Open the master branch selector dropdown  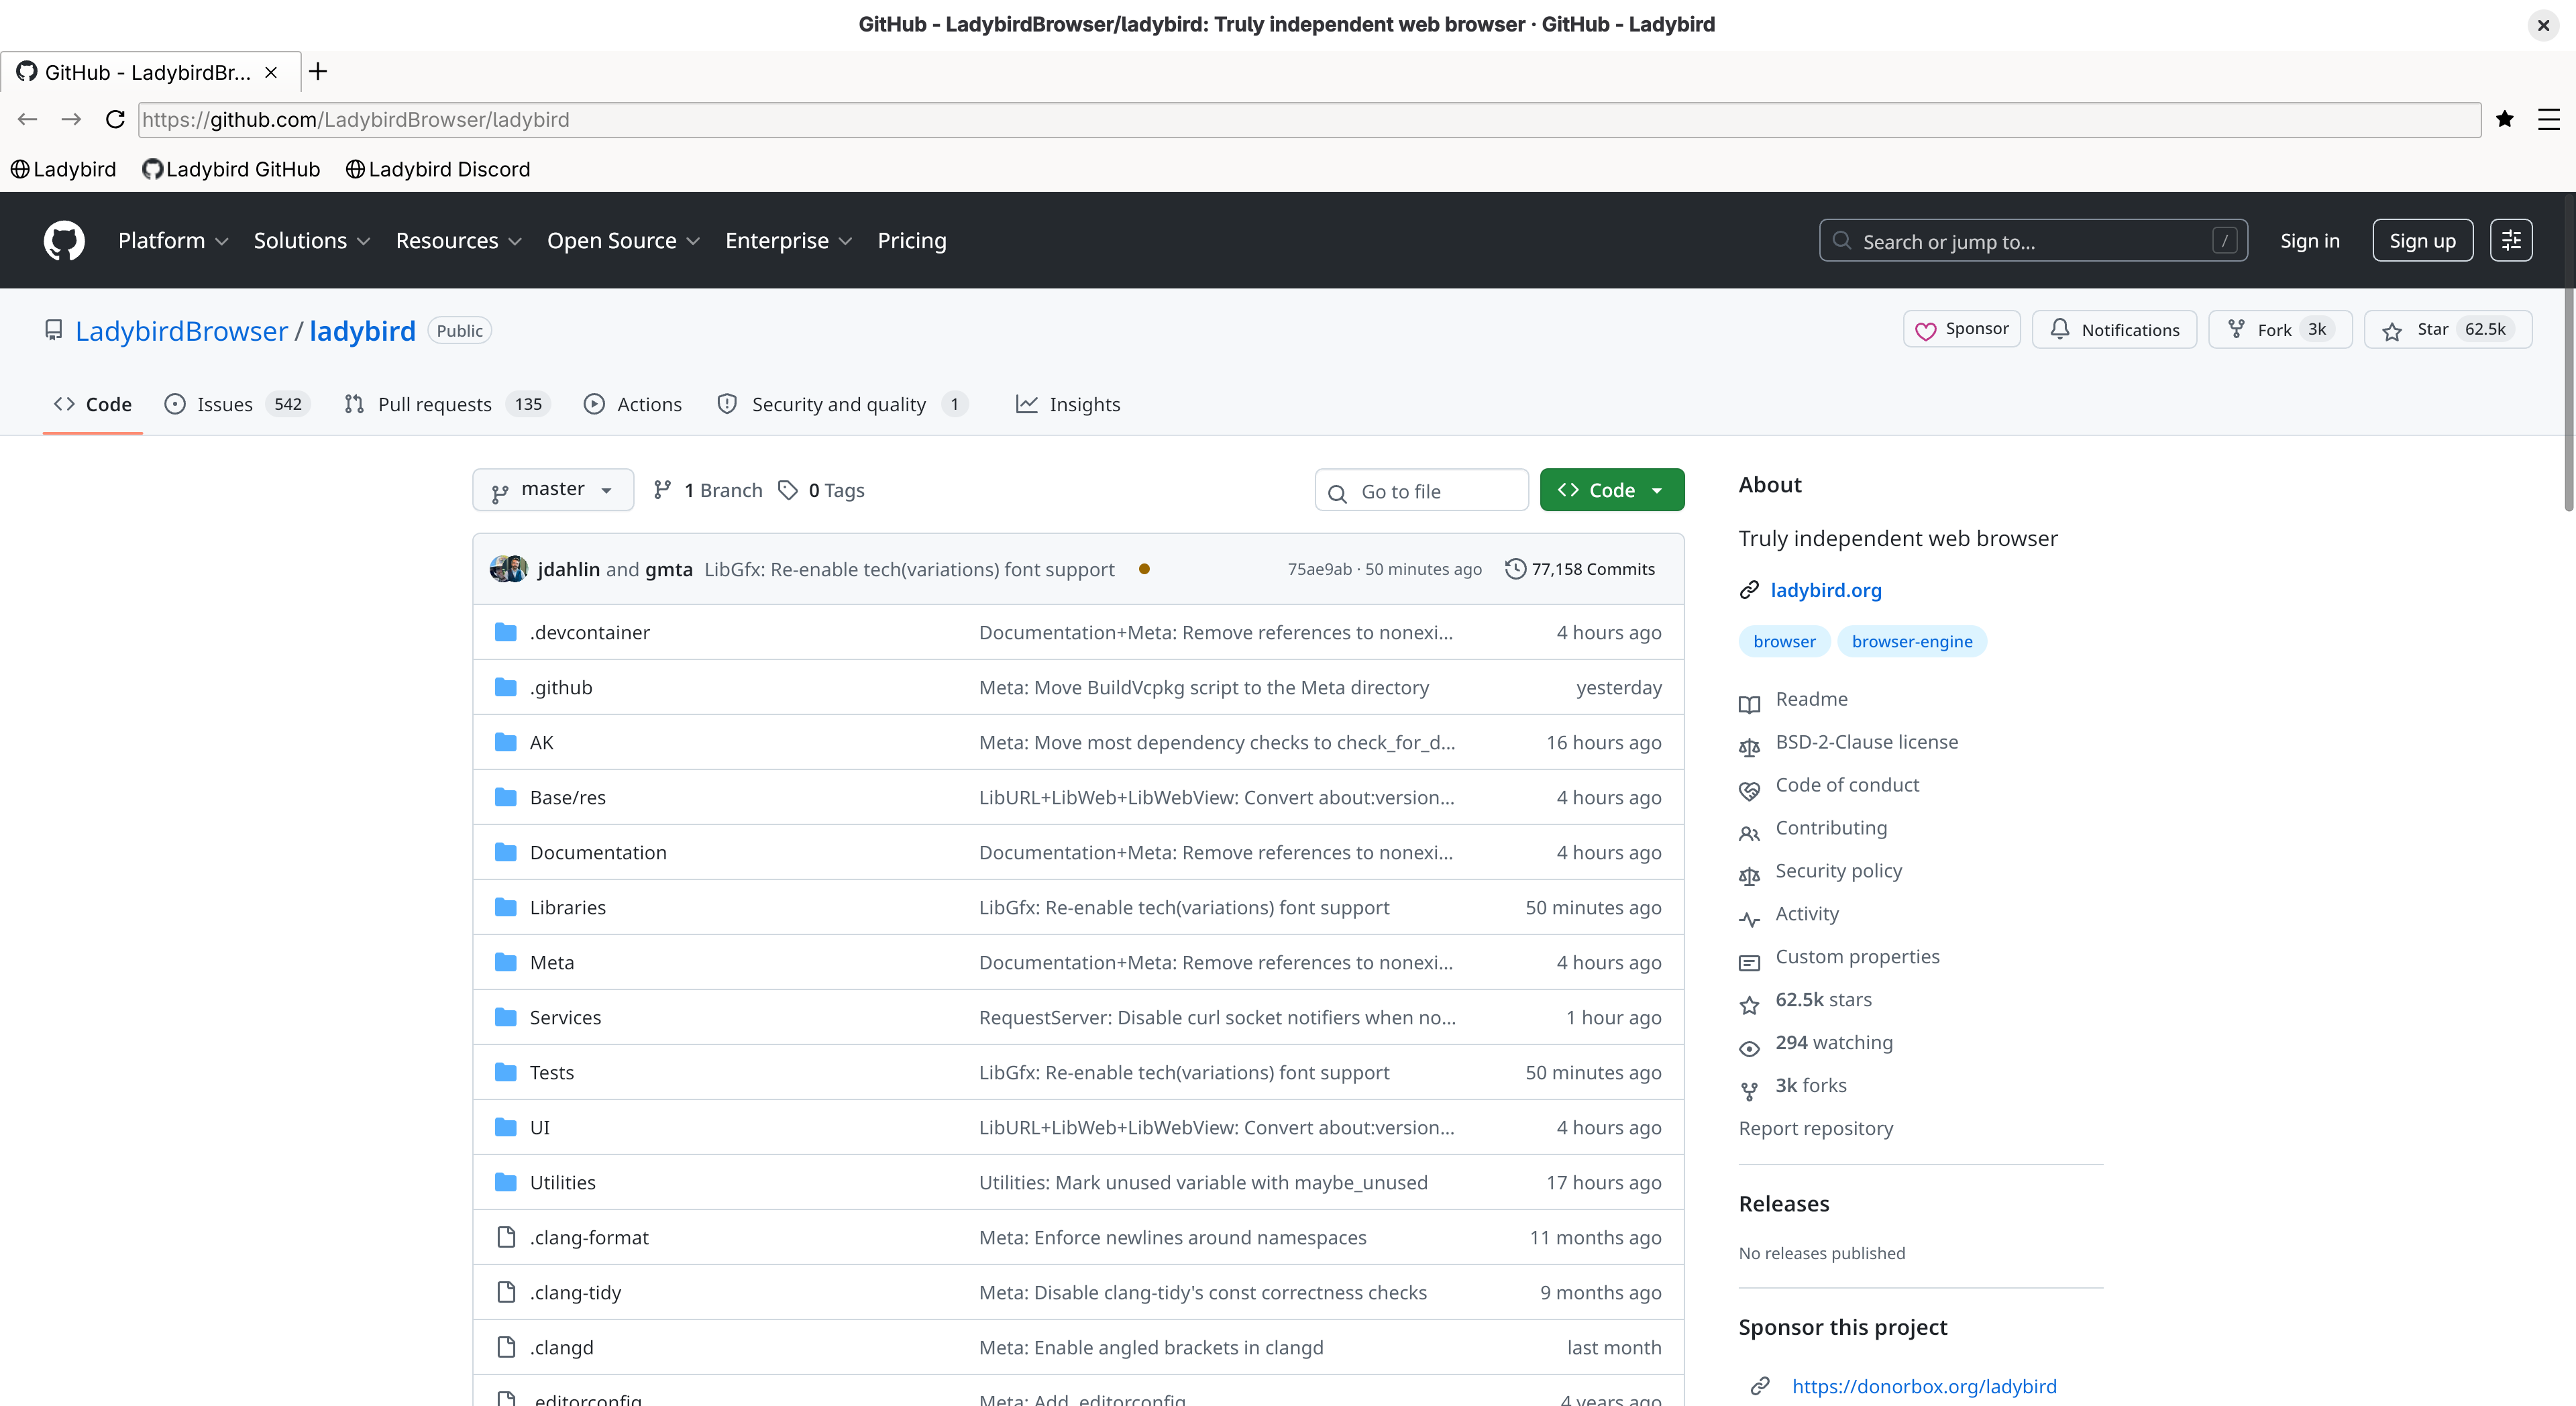pyautogui.click(x=553, y=490)
